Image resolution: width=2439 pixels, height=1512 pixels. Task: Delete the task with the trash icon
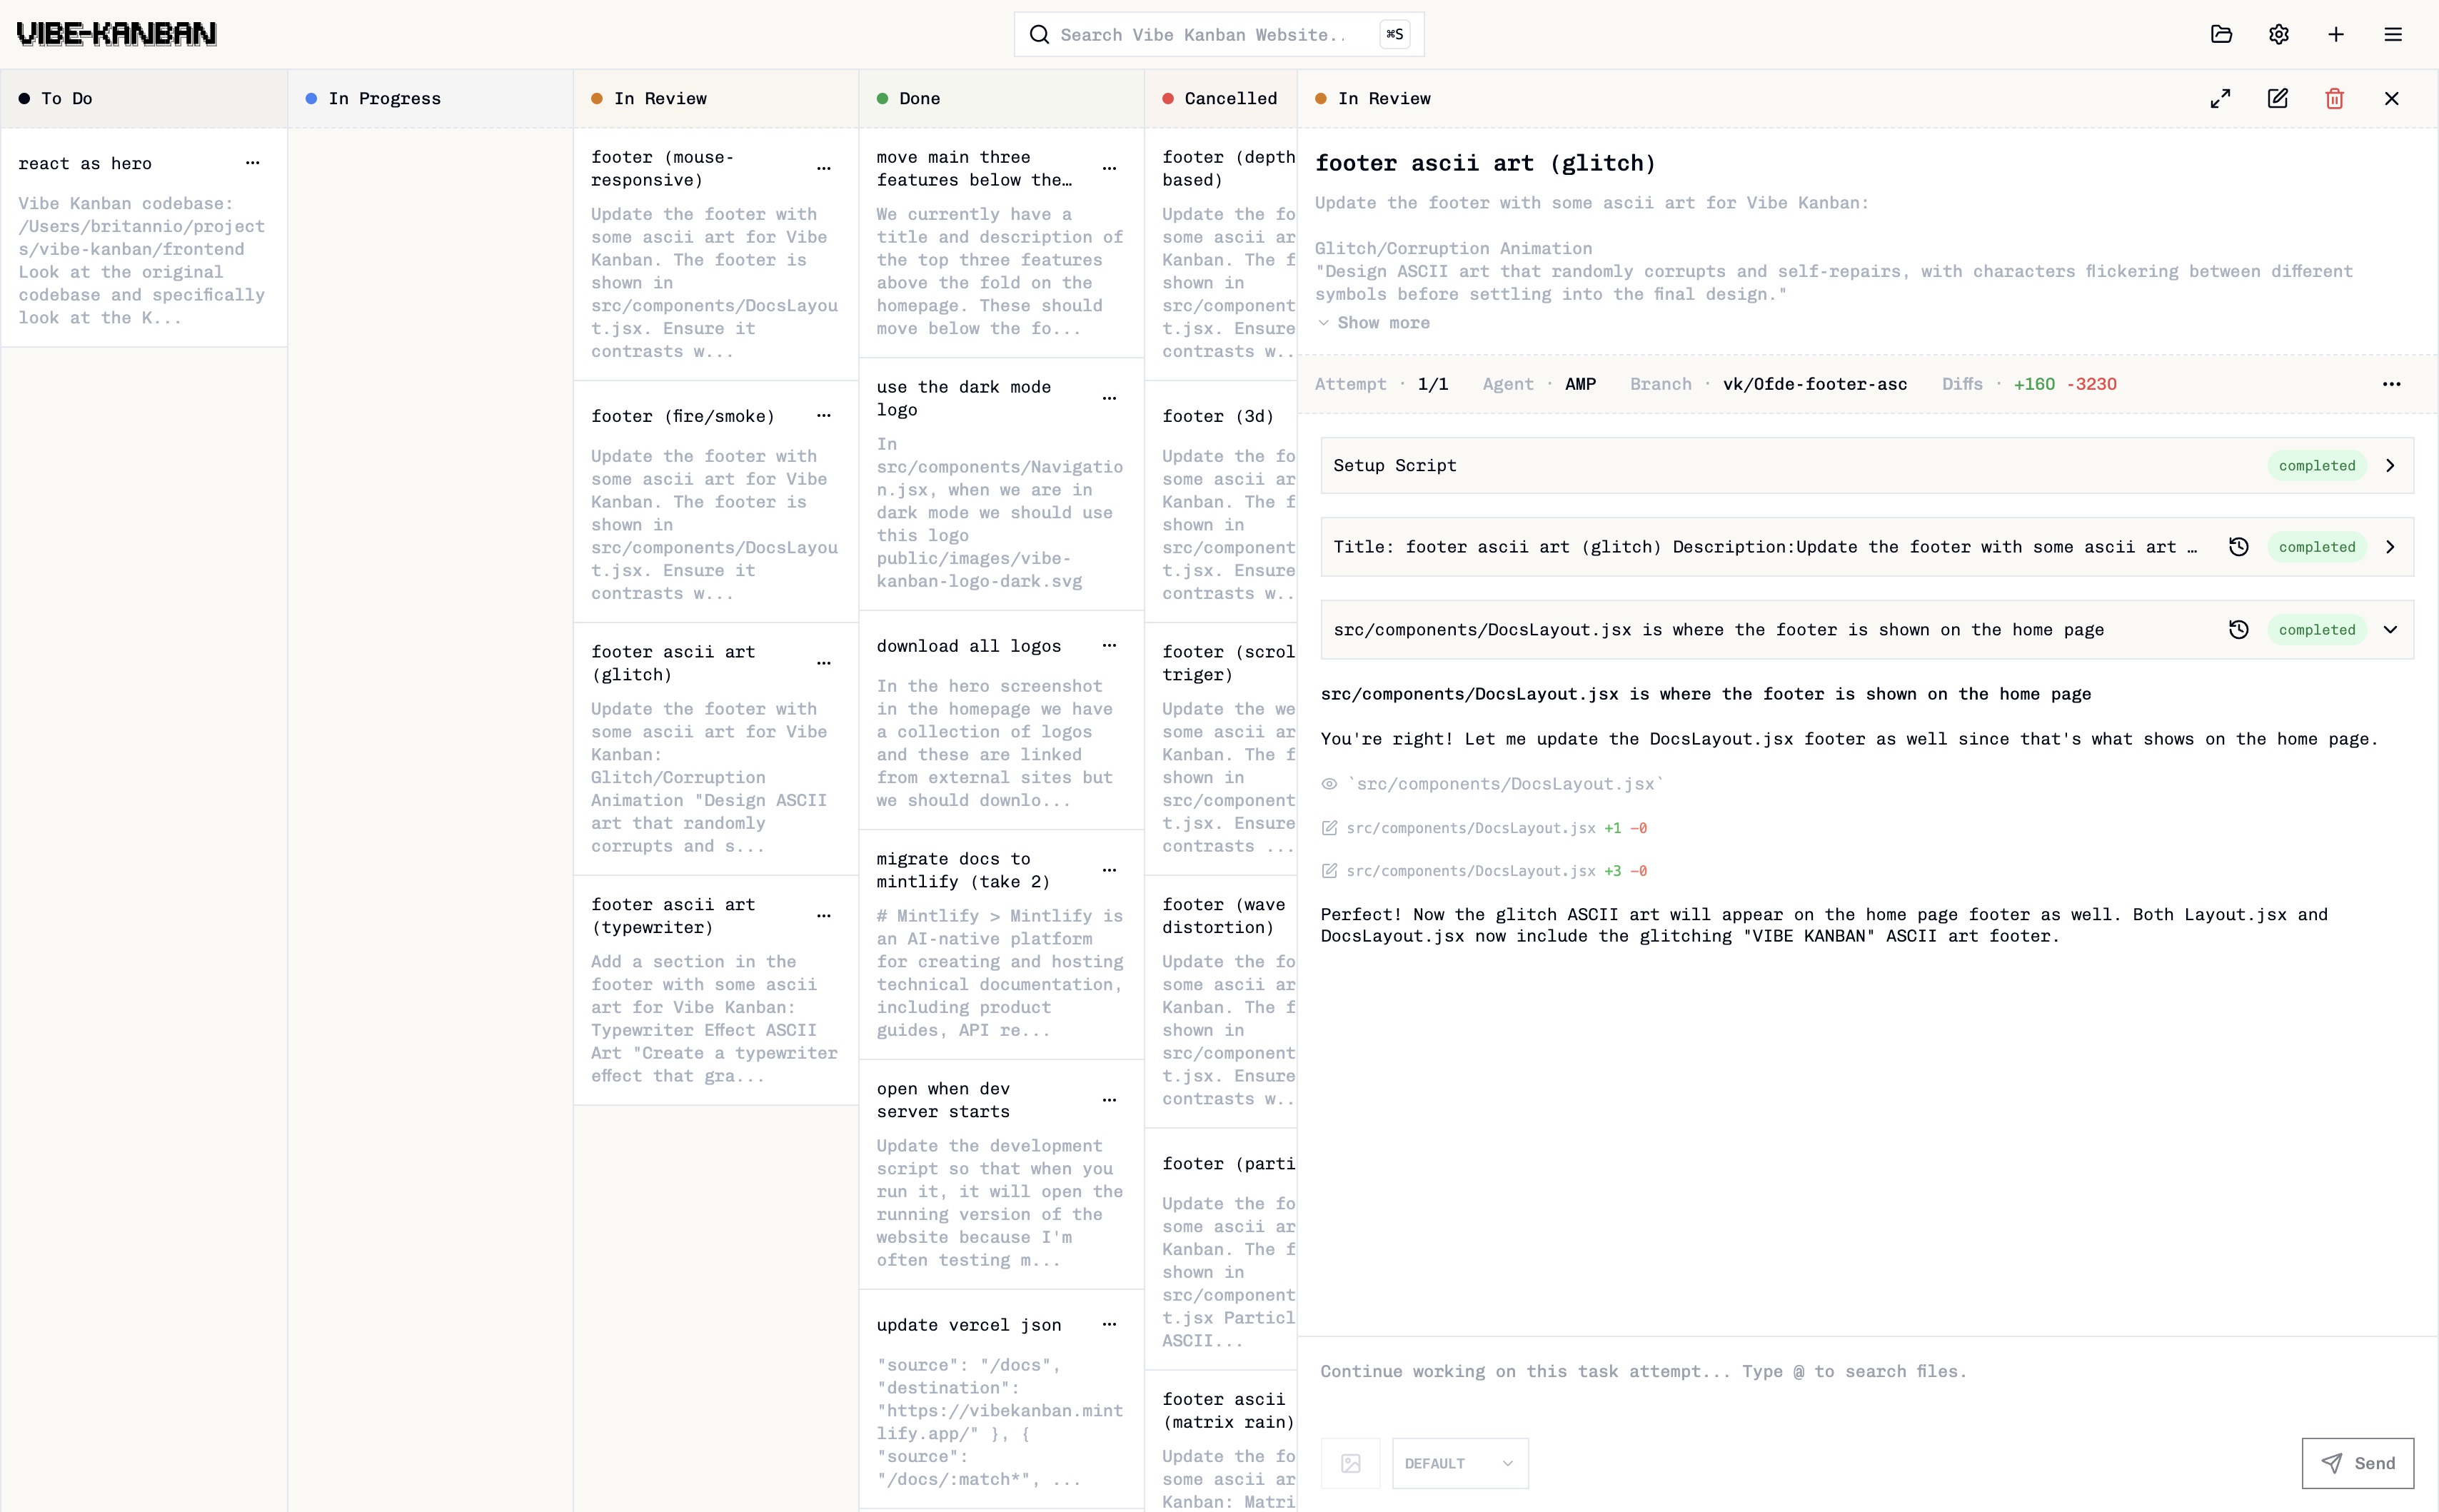(x=2335, y=98)
